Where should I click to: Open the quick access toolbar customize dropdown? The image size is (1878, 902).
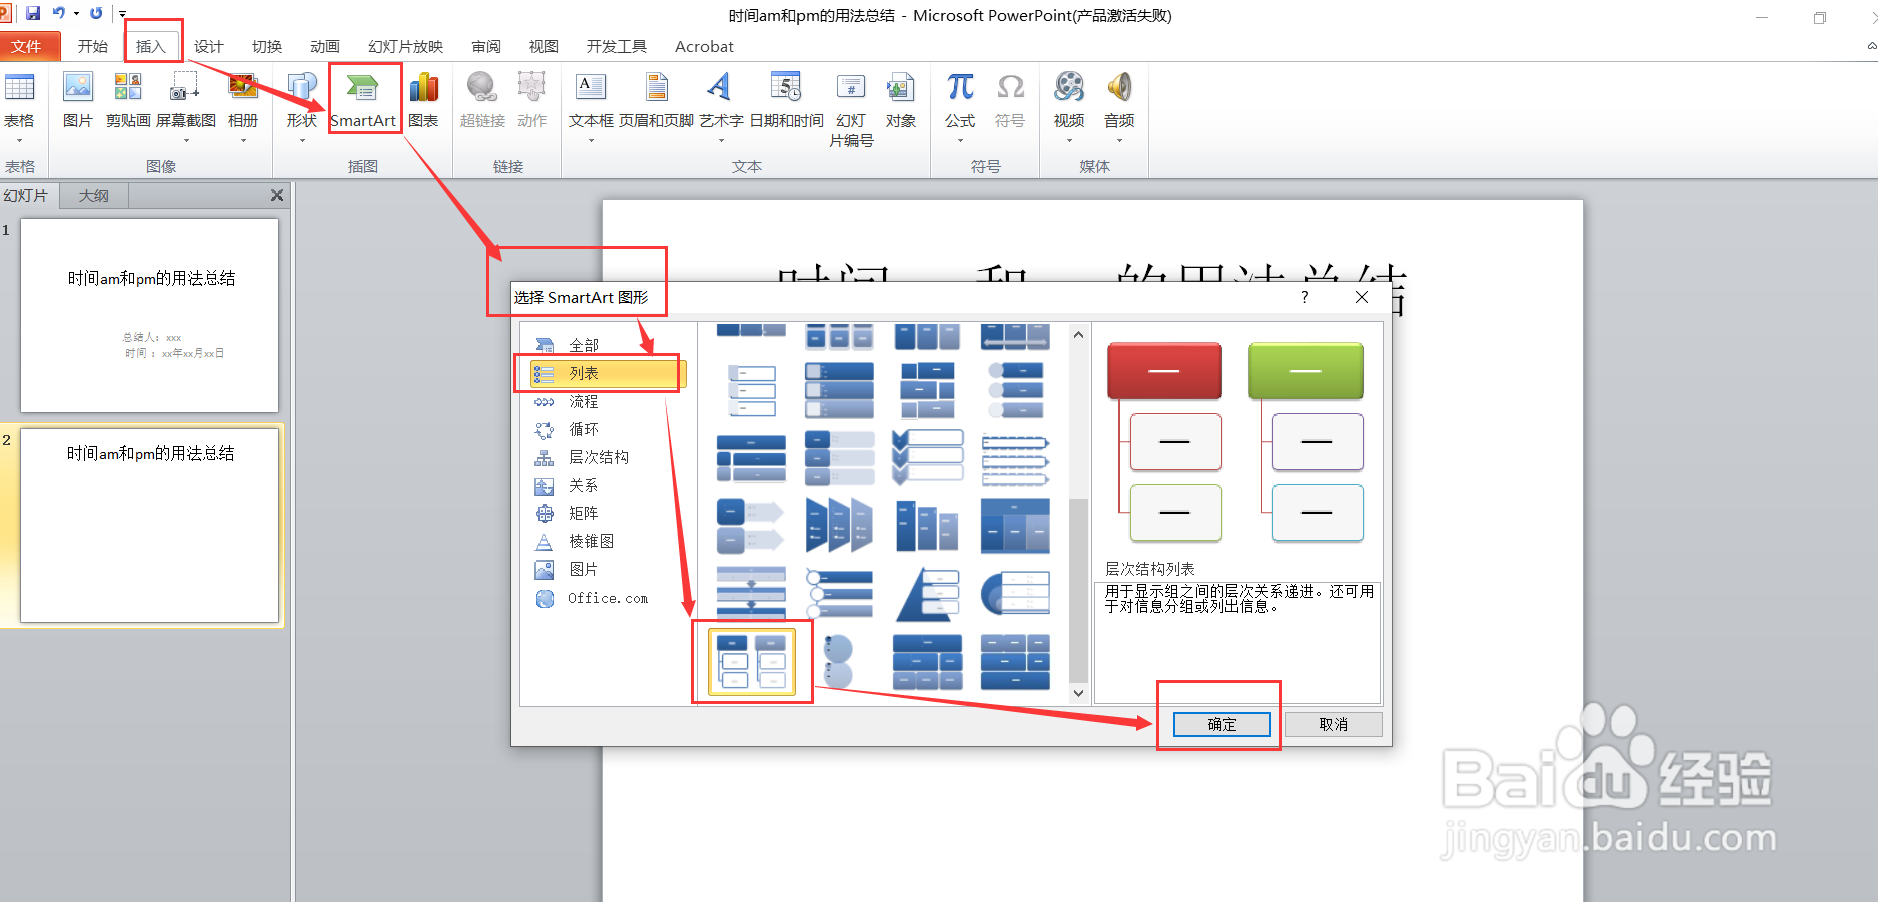[122, 14]
